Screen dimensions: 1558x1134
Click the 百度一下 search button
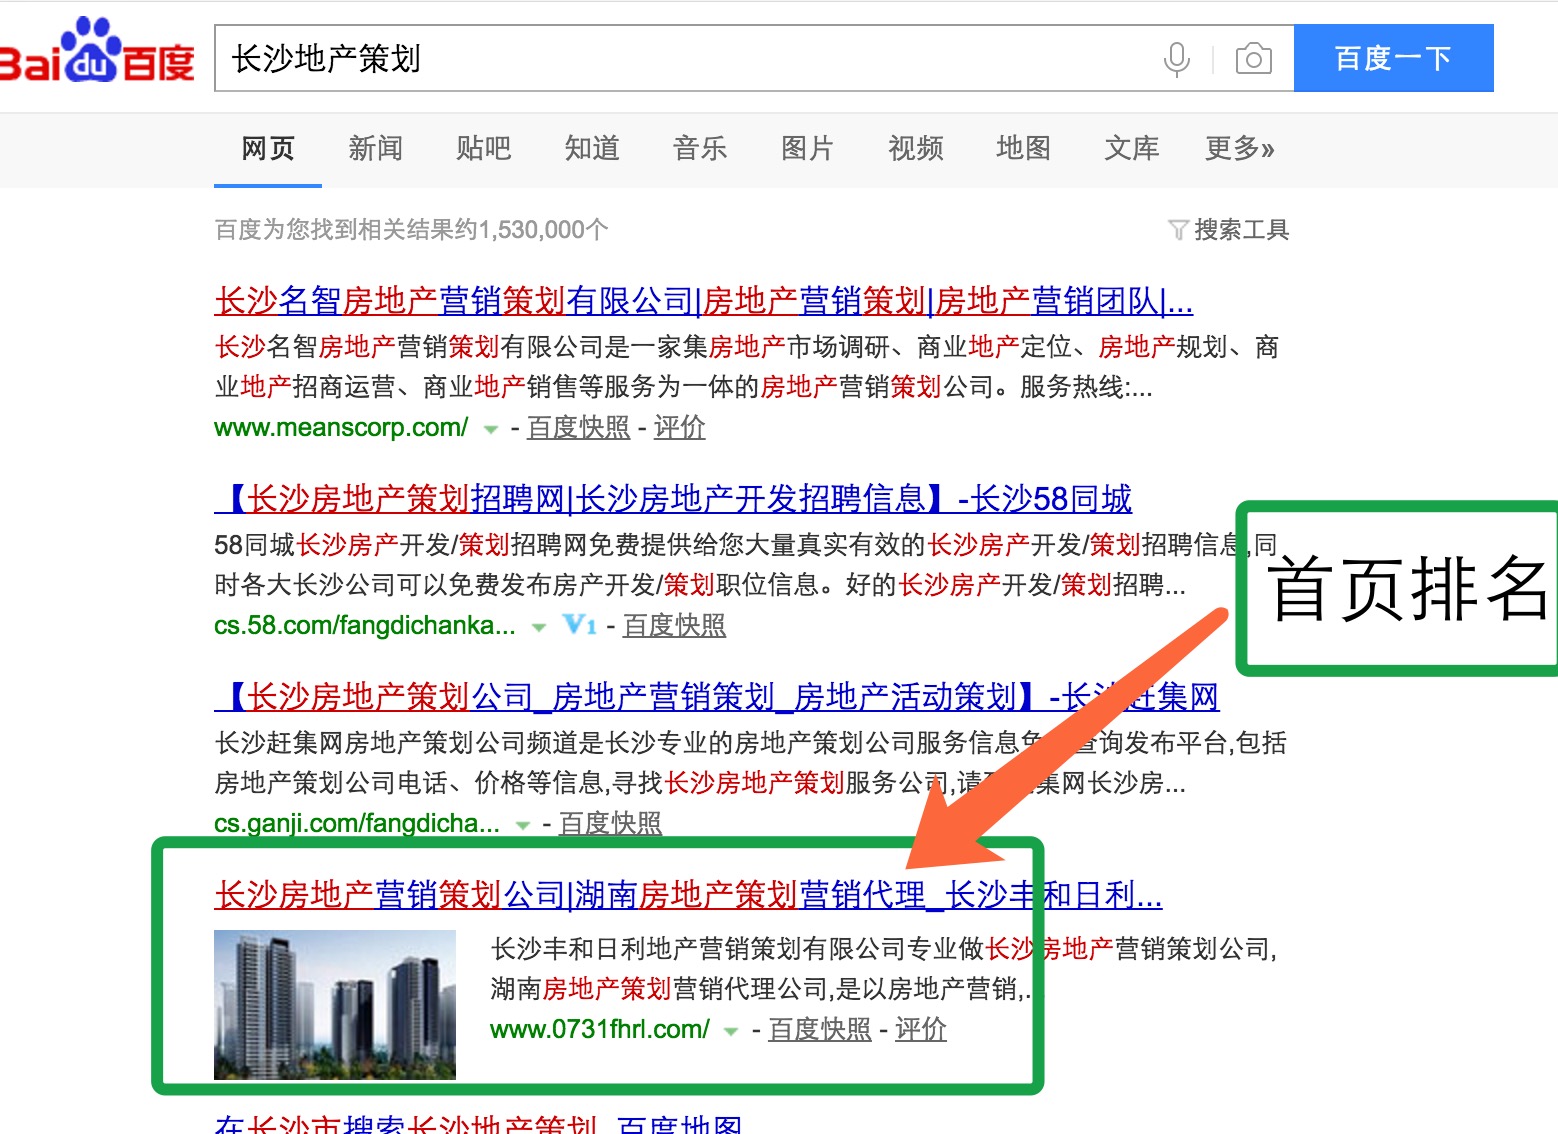pos(1393,58)
